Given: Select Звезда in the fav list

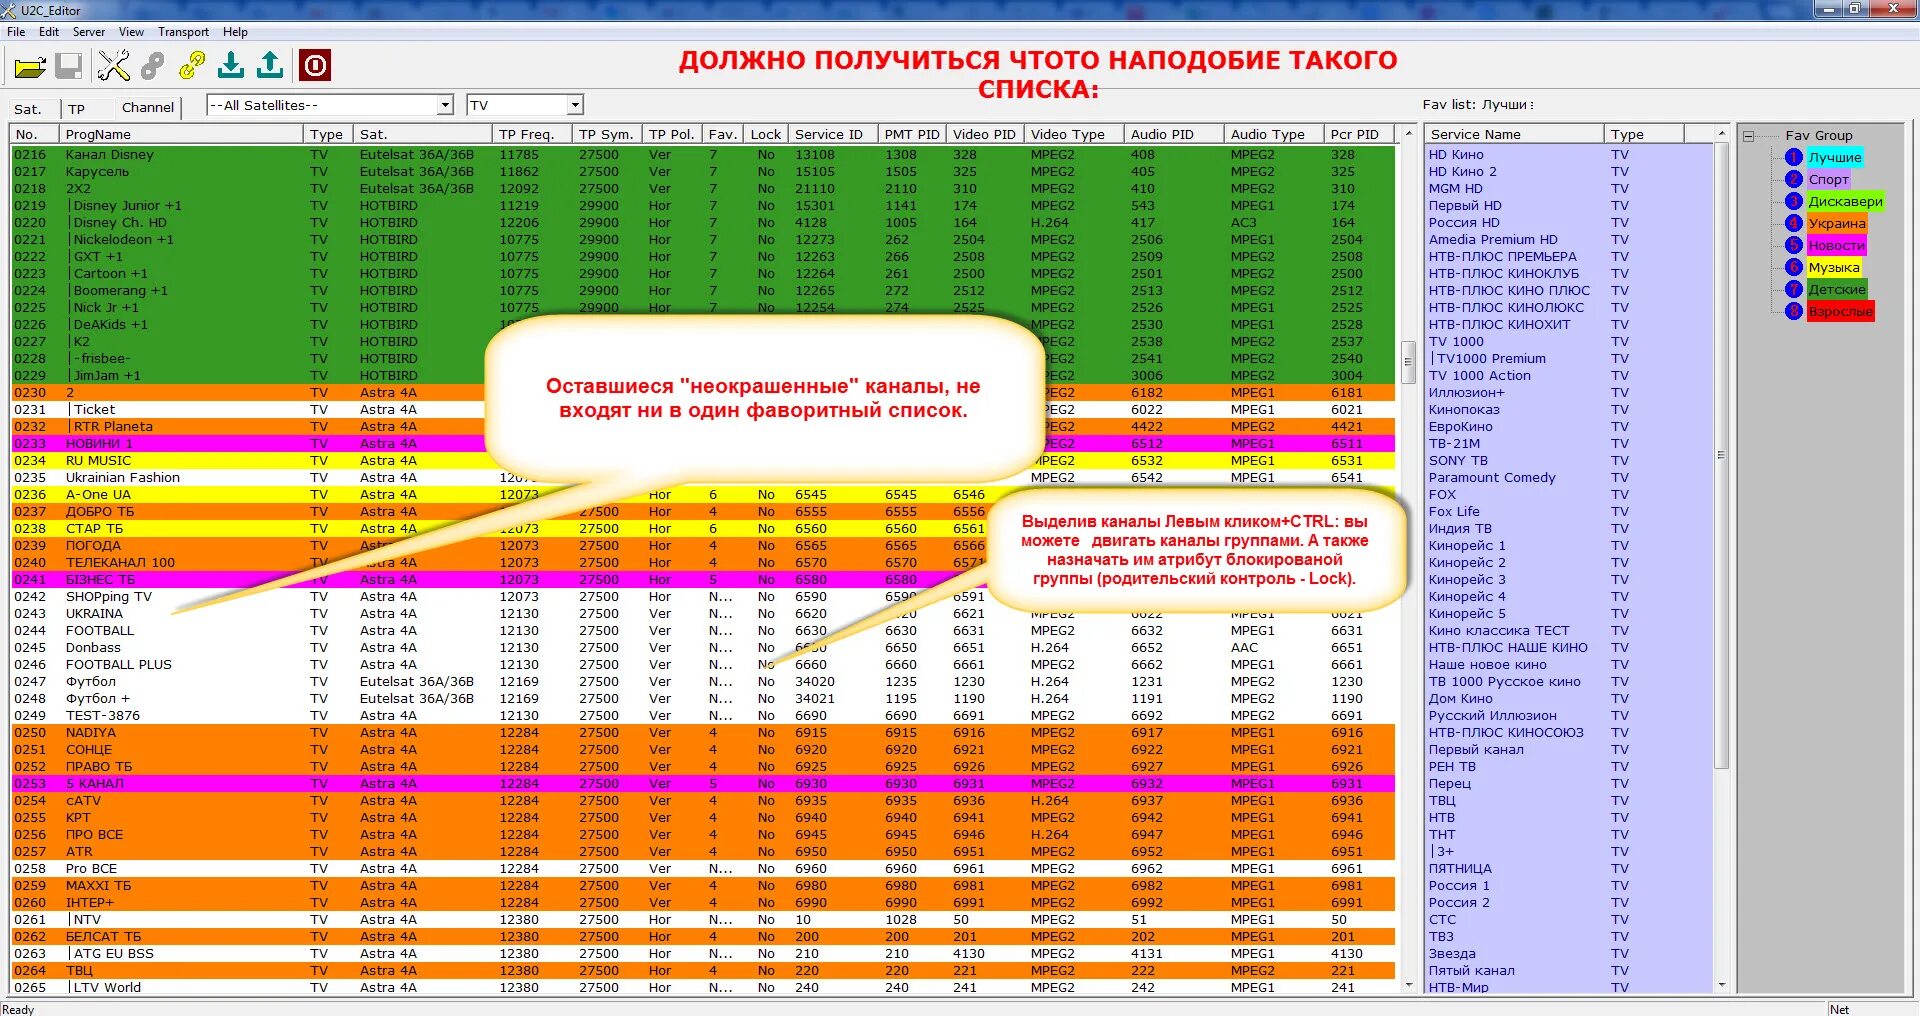Looking at the screenshot, I should click(x=1569, y=954).
